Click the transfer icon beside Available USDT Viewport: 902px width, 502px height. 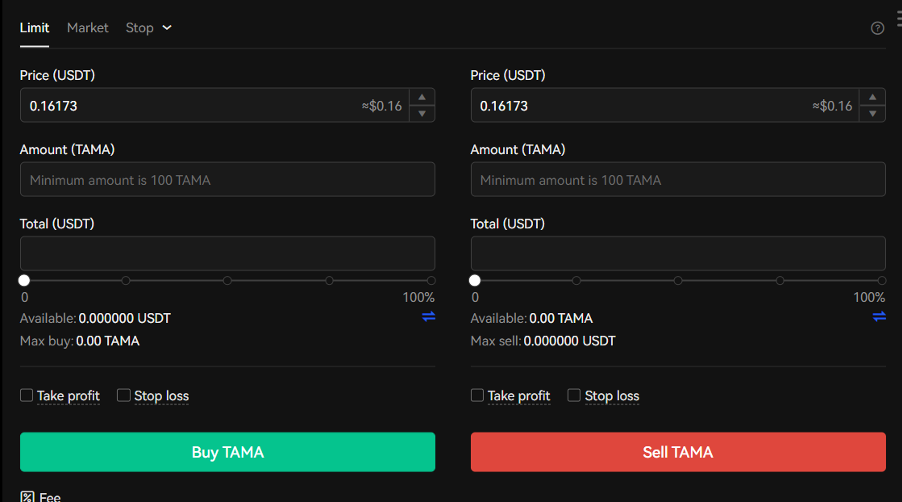click(429, 316)
